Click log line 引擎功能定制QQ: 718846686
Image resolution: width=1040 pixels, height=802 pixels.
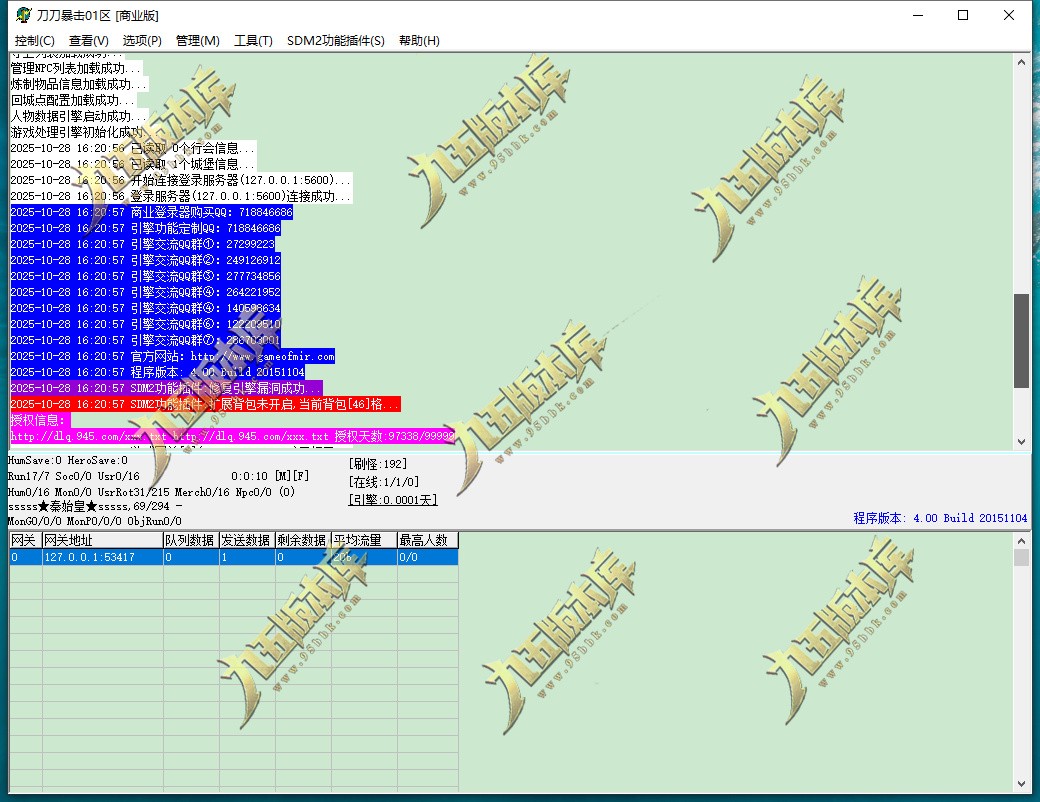(x=145, y=228)
